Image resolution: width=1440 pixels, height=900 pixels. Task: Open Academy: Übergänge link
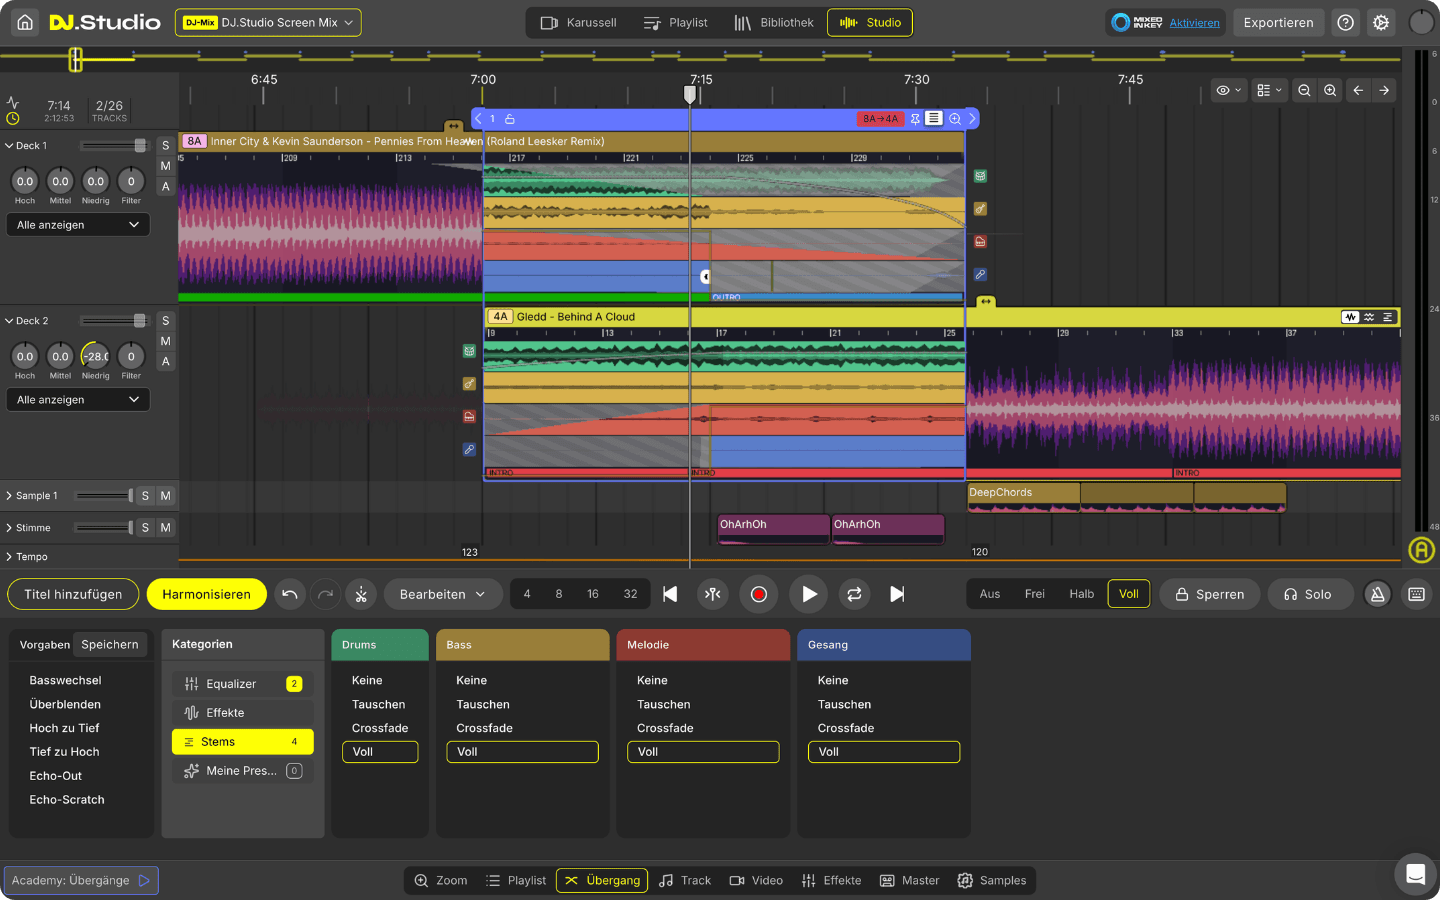(x=81, y=881)
